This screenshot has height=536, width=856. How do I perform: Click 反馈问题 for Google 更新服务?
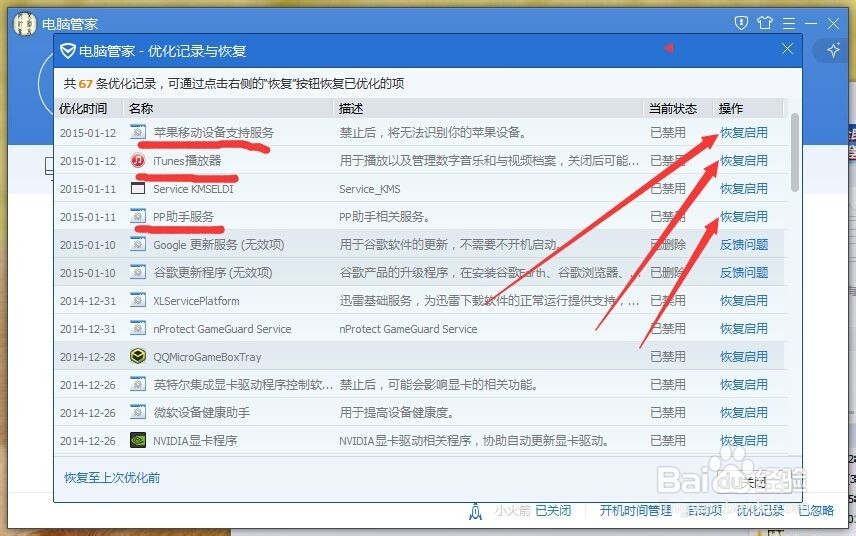[744, 245]
